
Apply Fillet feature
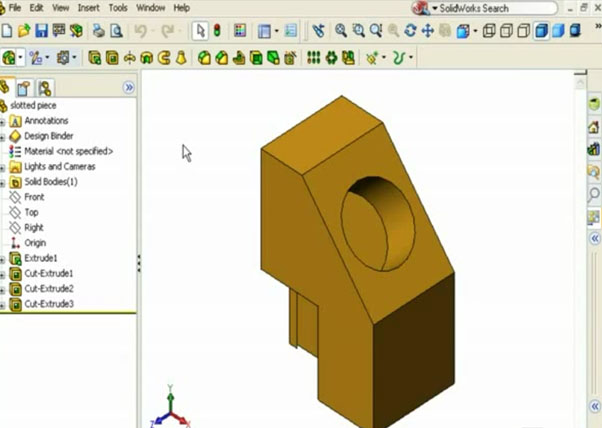(204, 58)
